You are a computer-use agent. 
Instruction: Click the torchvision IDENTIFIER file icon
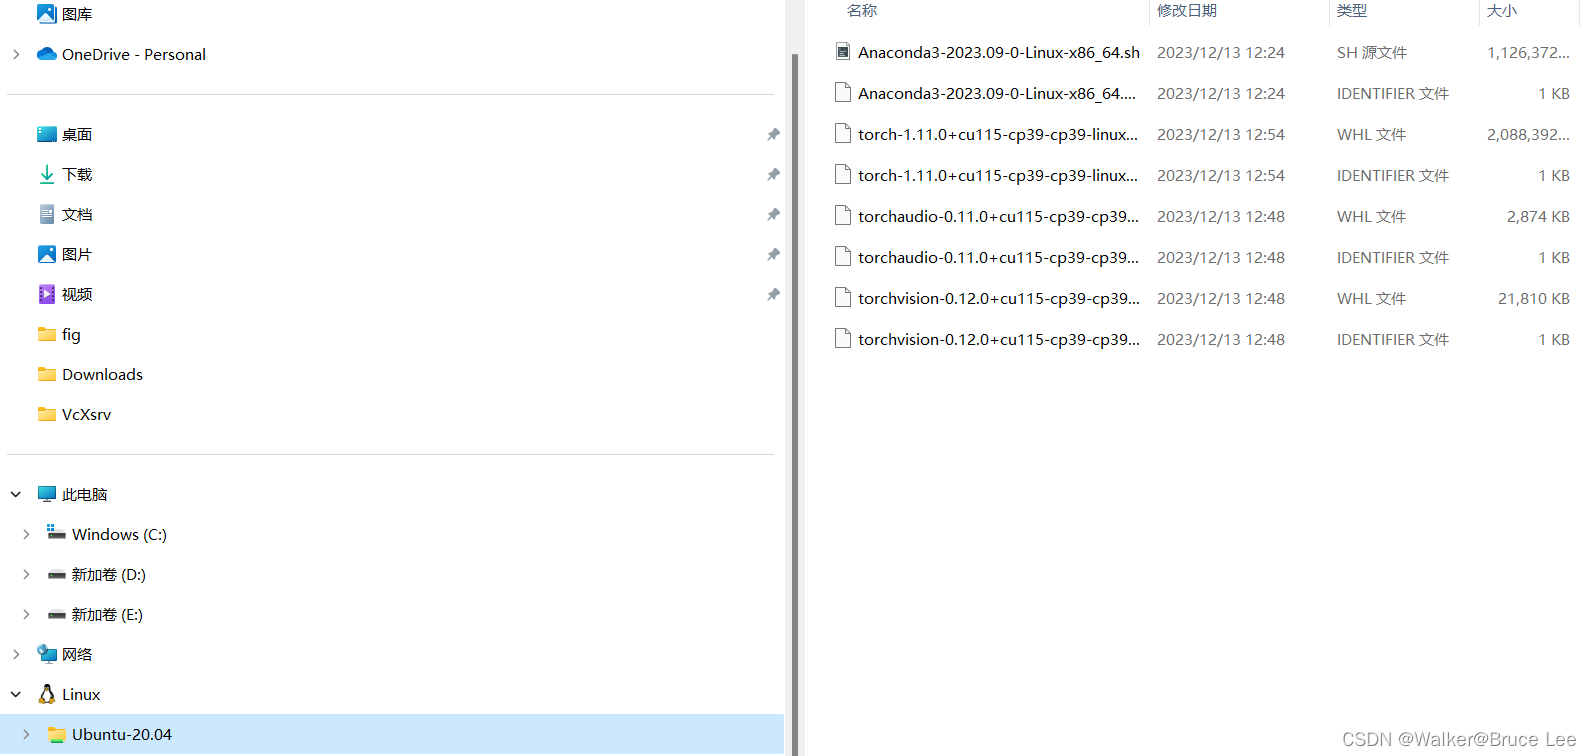(843, 338)
